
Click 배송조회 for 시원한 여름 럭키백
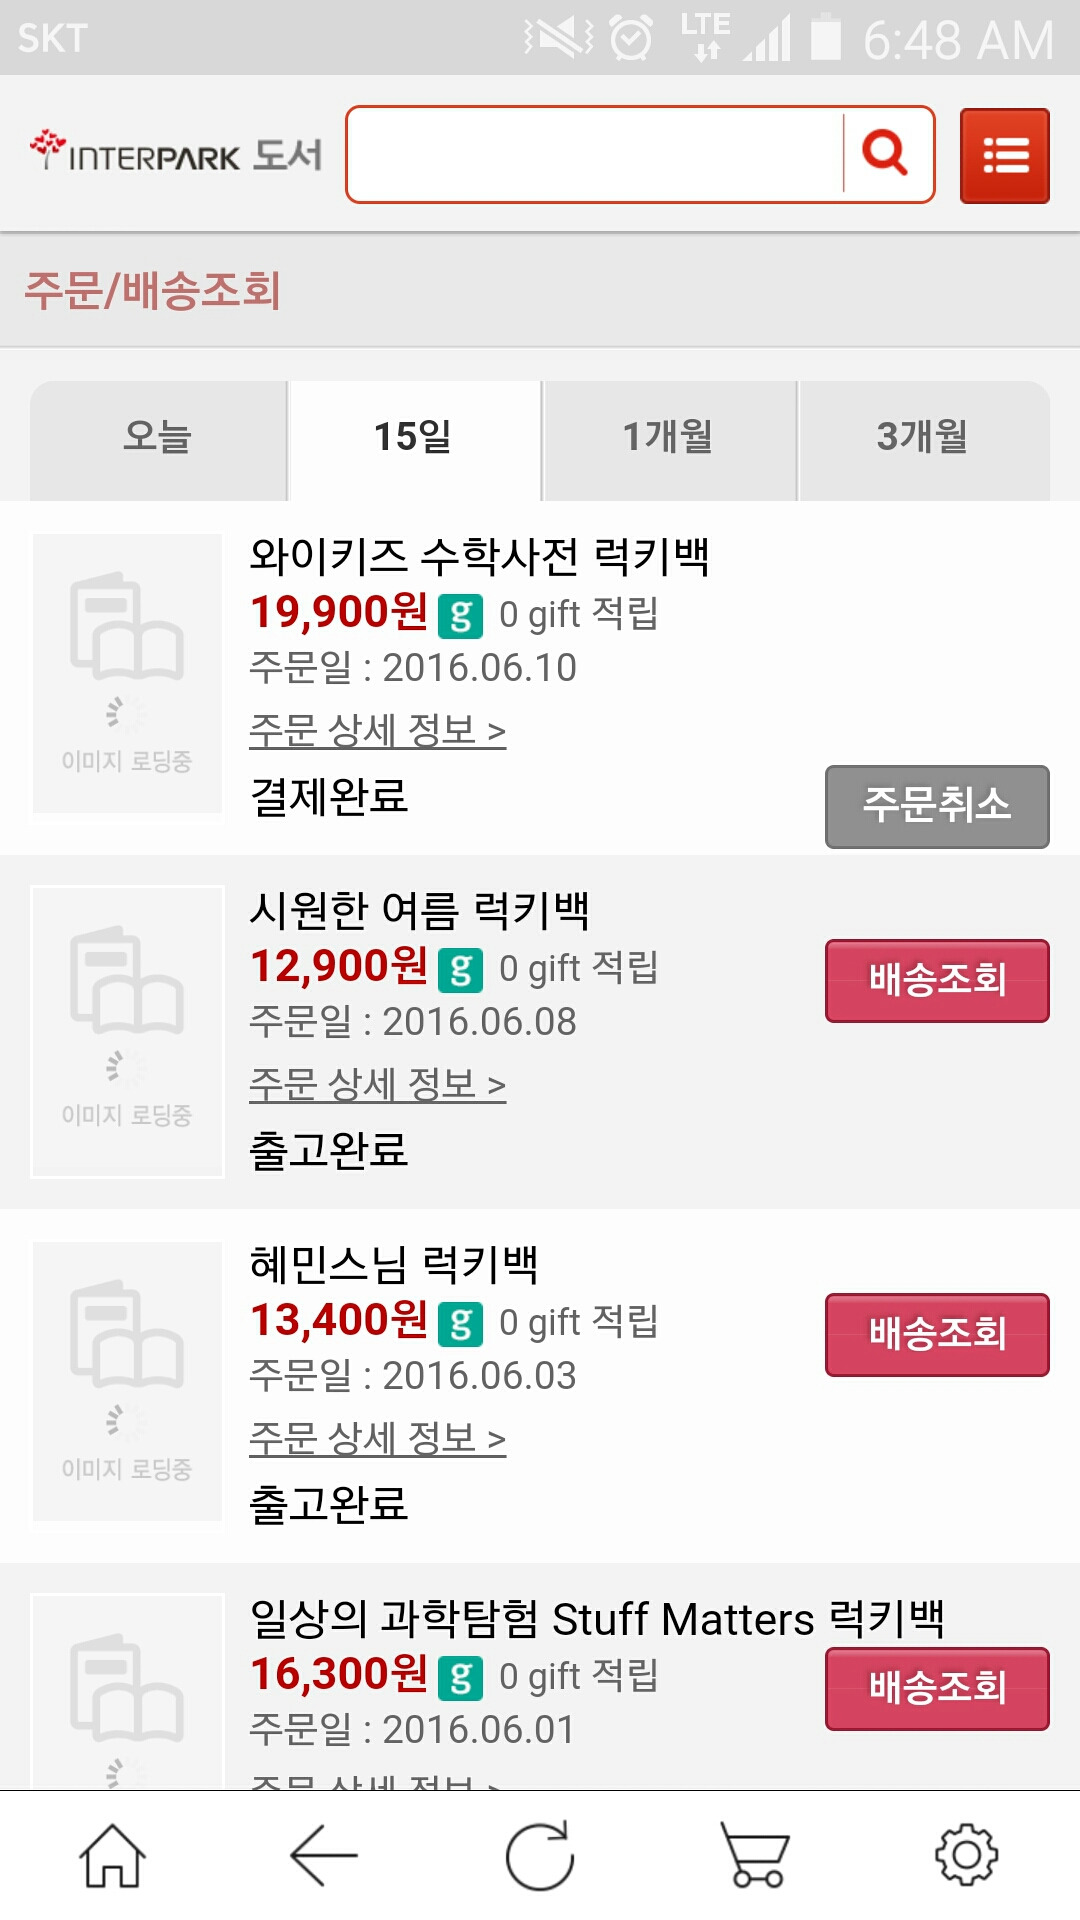(937, 980)
